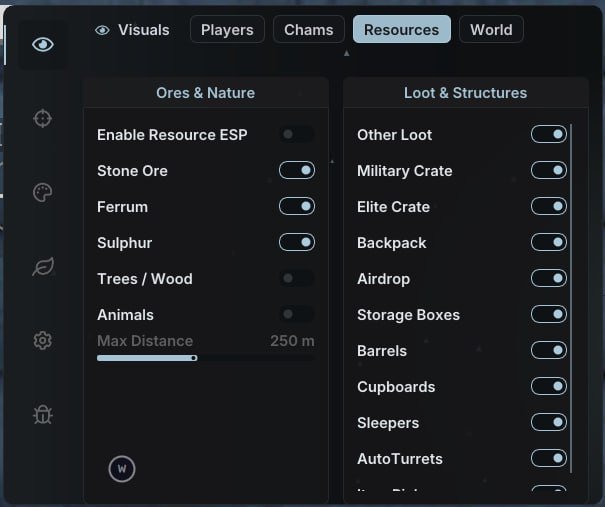
Task: Click the Storage Boxes label
Action: [x=409, y=315]
